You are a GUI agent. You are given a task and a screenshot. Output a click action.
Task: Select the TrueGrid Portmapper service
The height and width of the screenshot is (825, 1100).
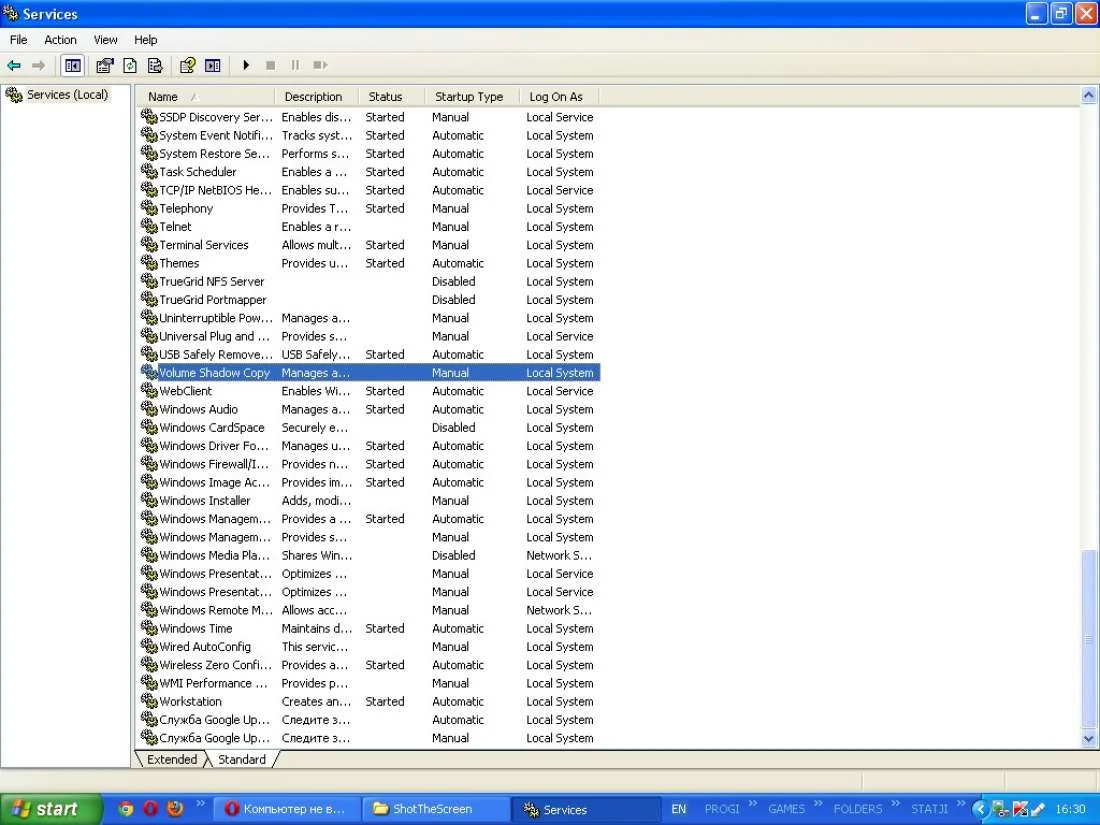coord(370,300)
